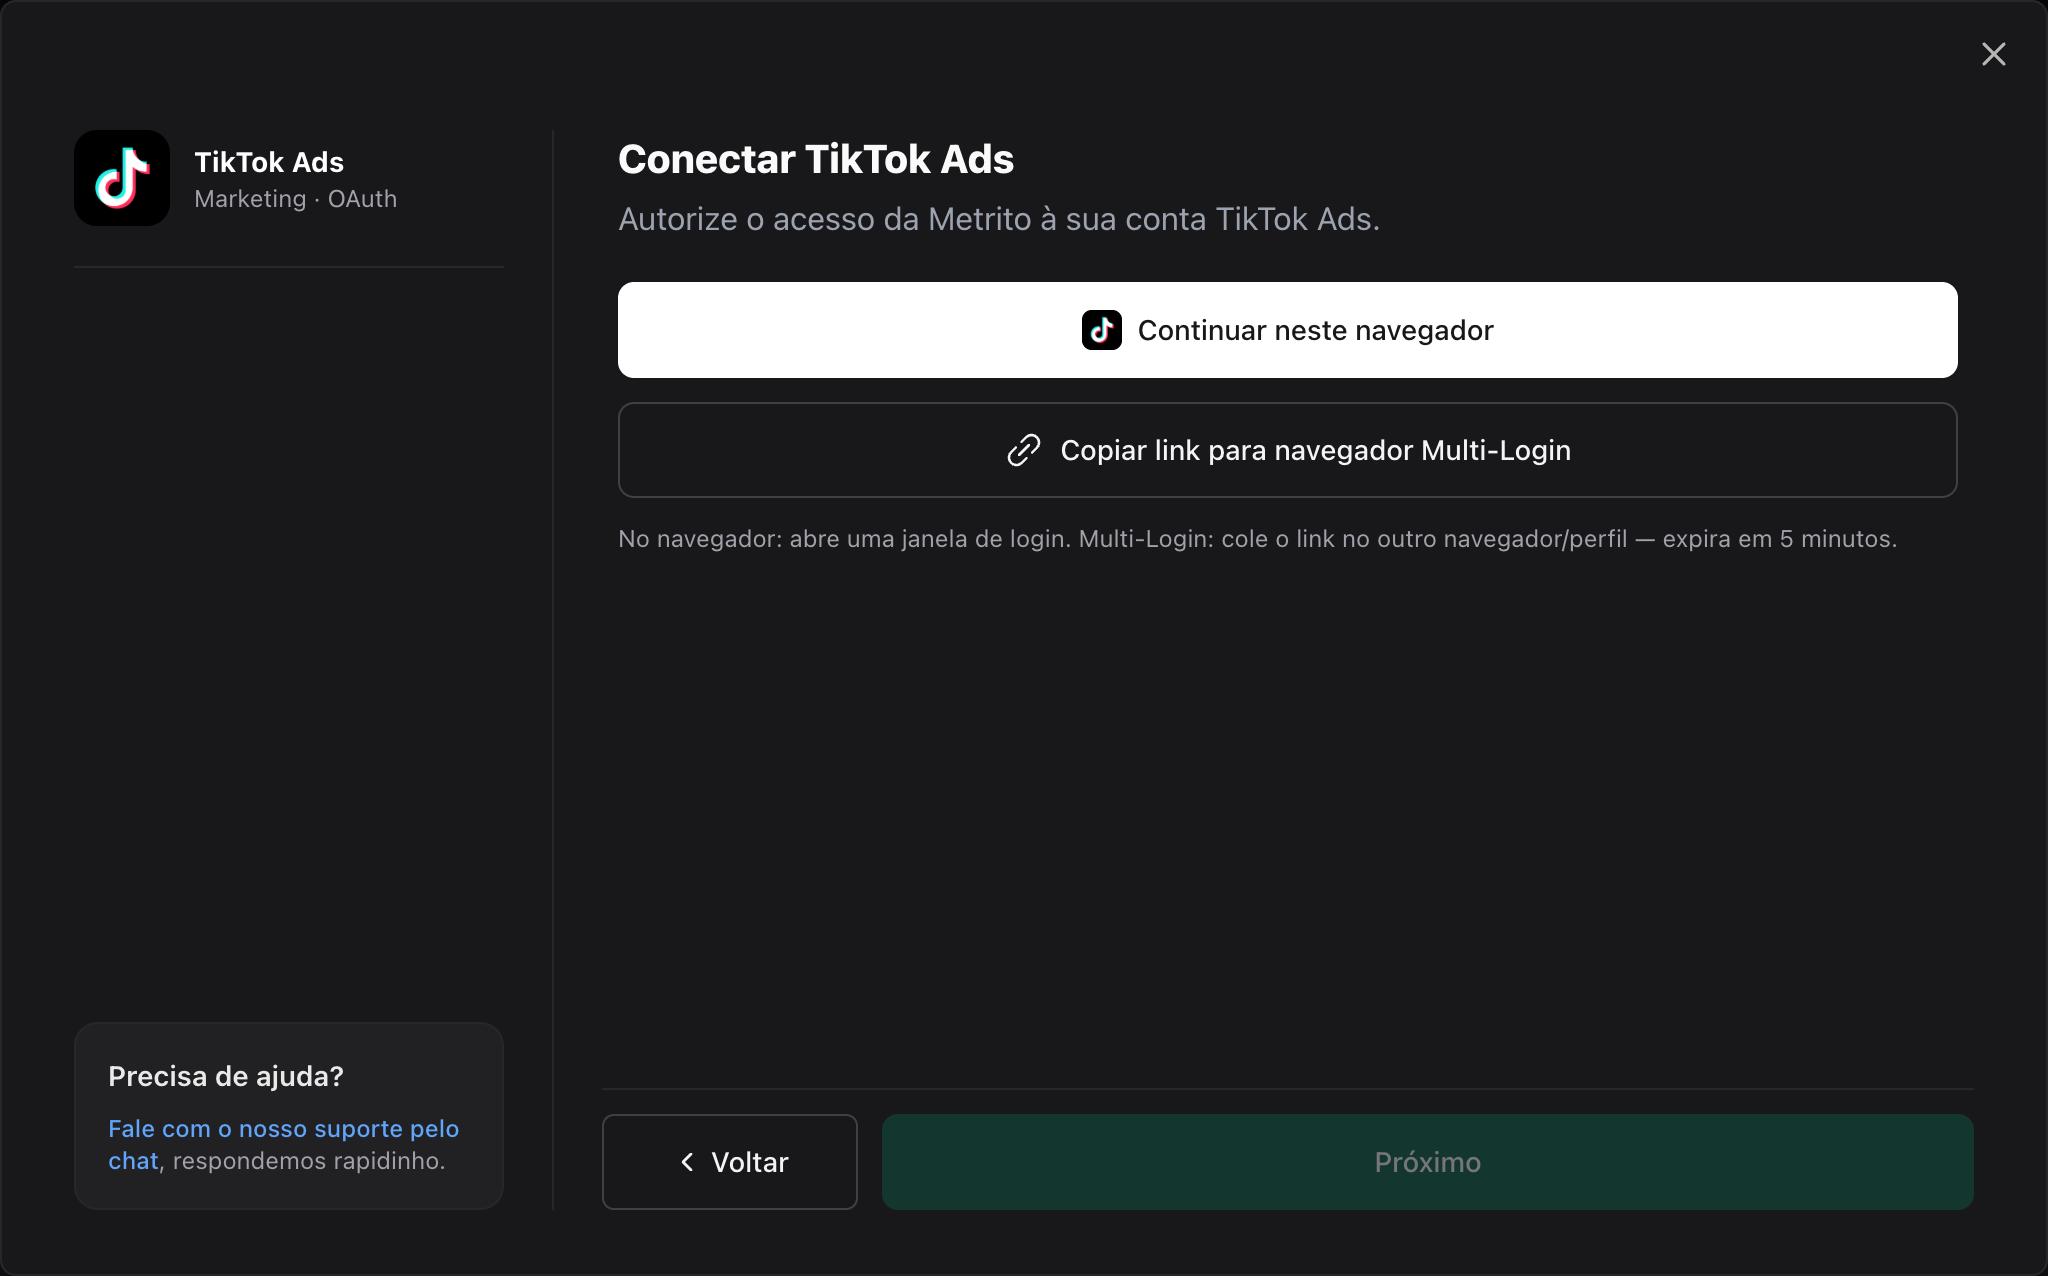Image resolution: width=2048 pixels, height=1276 pixels.
Task: Click the 'Marketing · OAuth' subtitle
Action: click(x=295, y=199)
